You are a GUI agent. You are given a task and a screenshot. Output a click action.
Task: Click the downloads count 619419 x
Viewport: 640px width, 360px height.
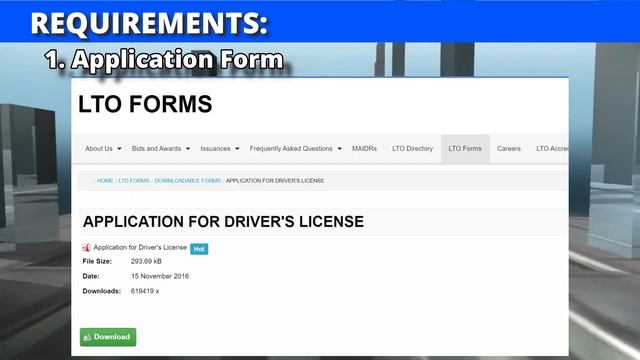tap(145, 291)
